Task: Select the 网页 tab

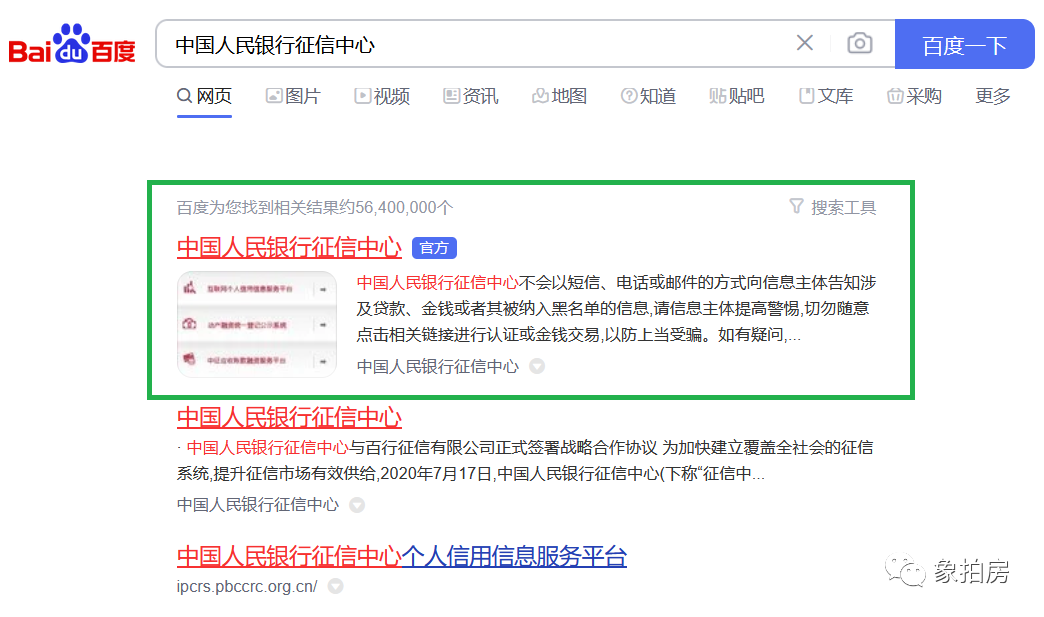Action: tap(204, 97)
